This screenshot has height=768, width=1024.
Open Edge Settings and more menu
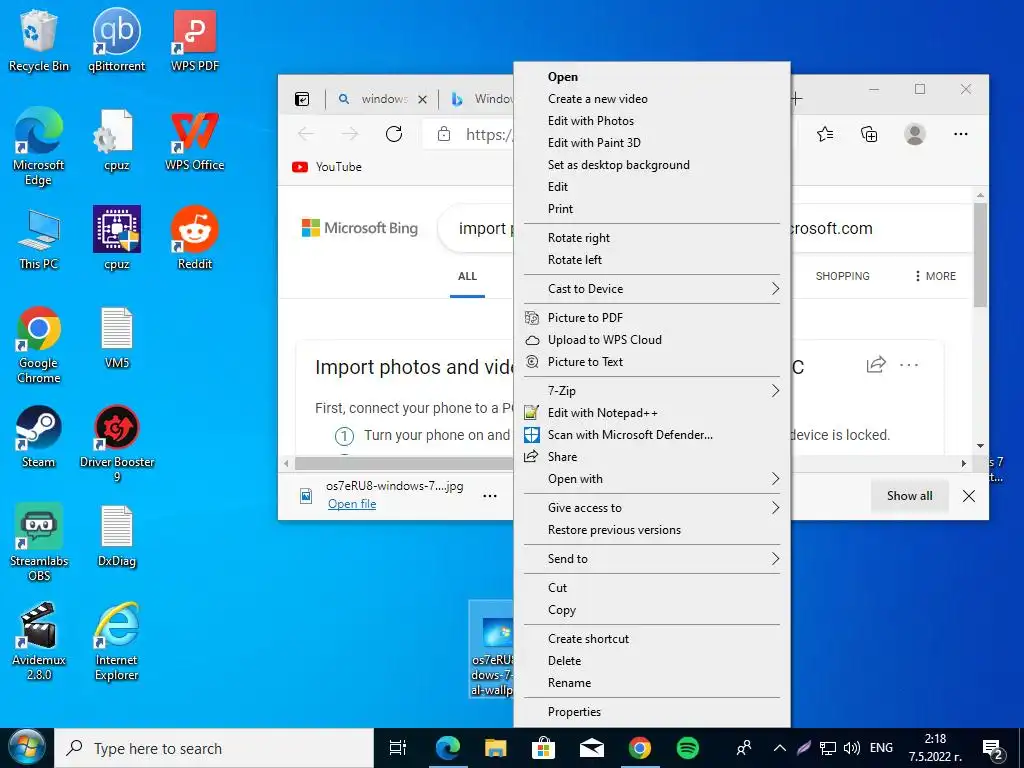point(961,134)
